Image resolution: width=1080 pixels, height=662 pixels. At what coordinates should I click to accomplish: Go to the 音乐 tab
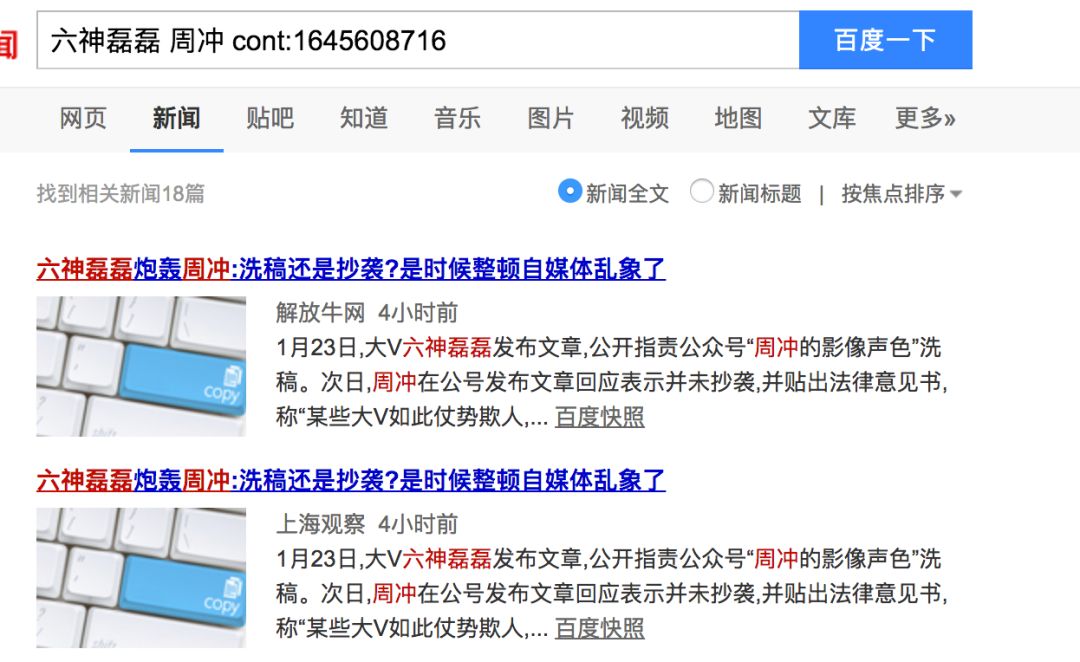(x=457, y=118)
